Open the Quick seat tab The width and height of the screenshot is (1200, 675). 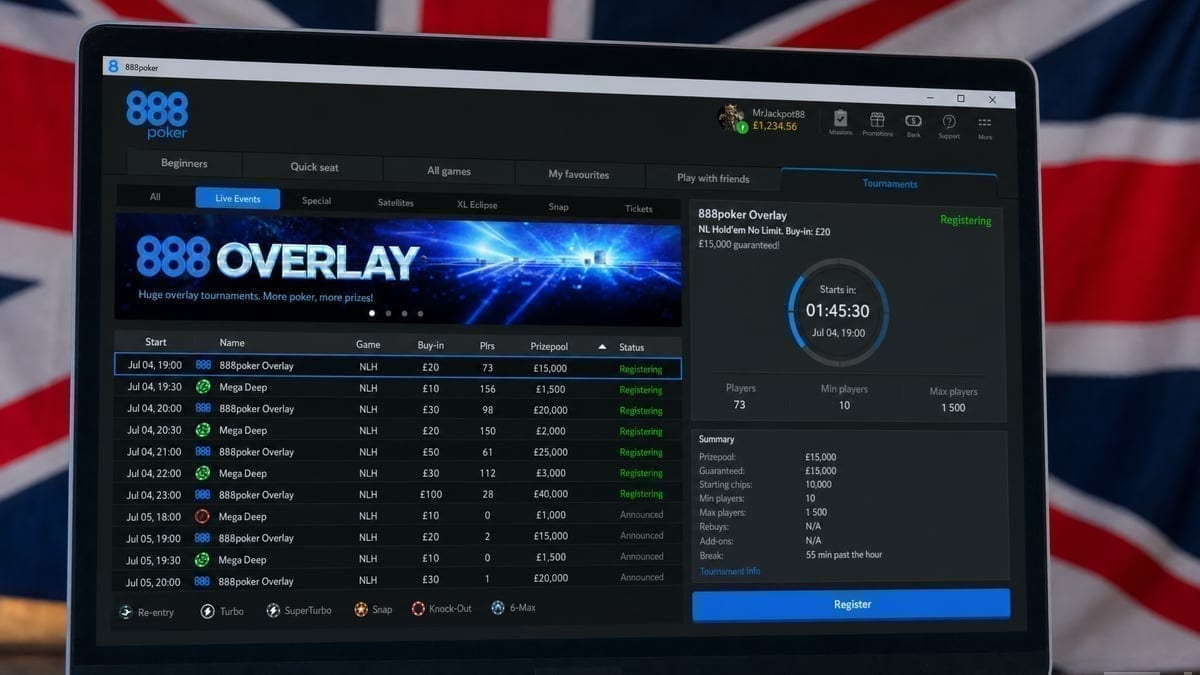[314, 167]
